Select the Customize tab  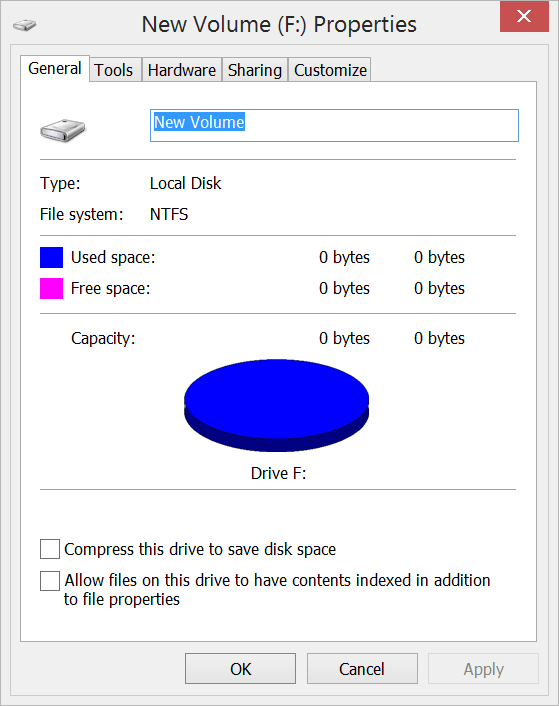(x=330, y=70)
